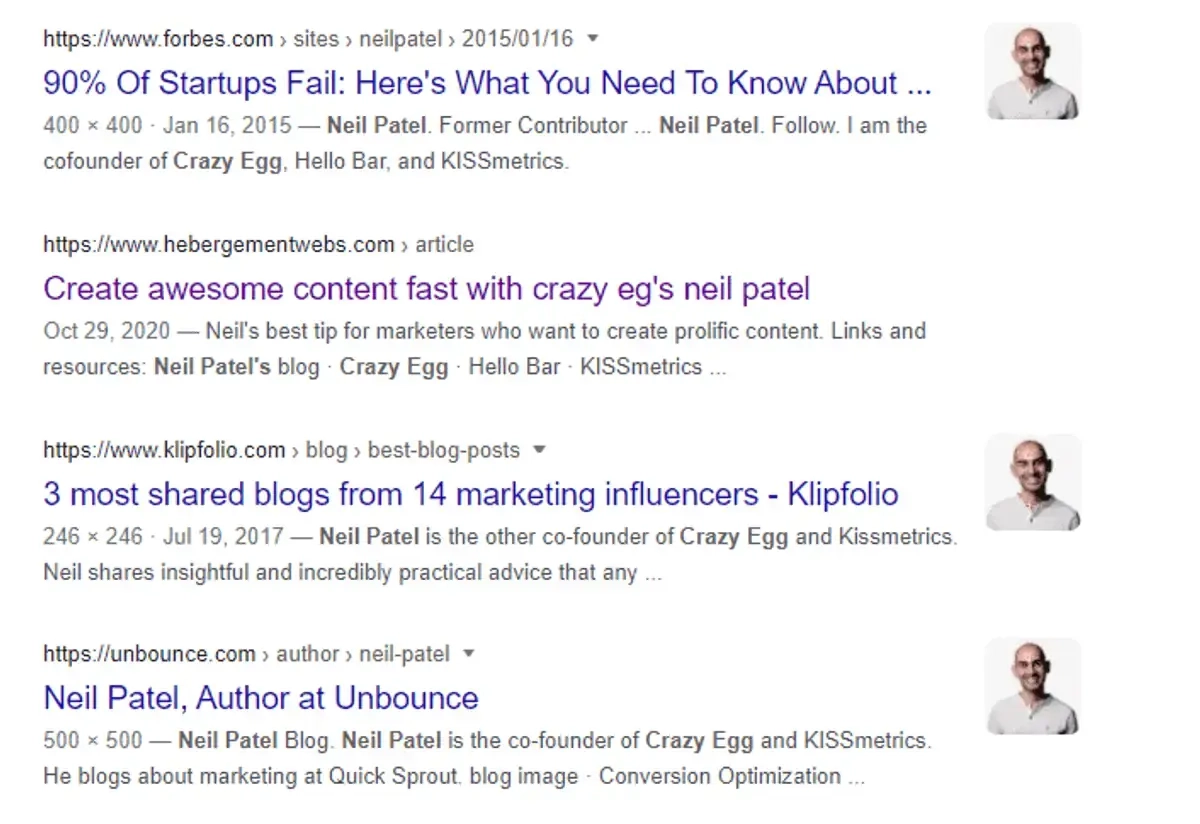The image size is (1200, 824).
Task: Open 'Create awesome content fast' result link
Action: (426, 289)
